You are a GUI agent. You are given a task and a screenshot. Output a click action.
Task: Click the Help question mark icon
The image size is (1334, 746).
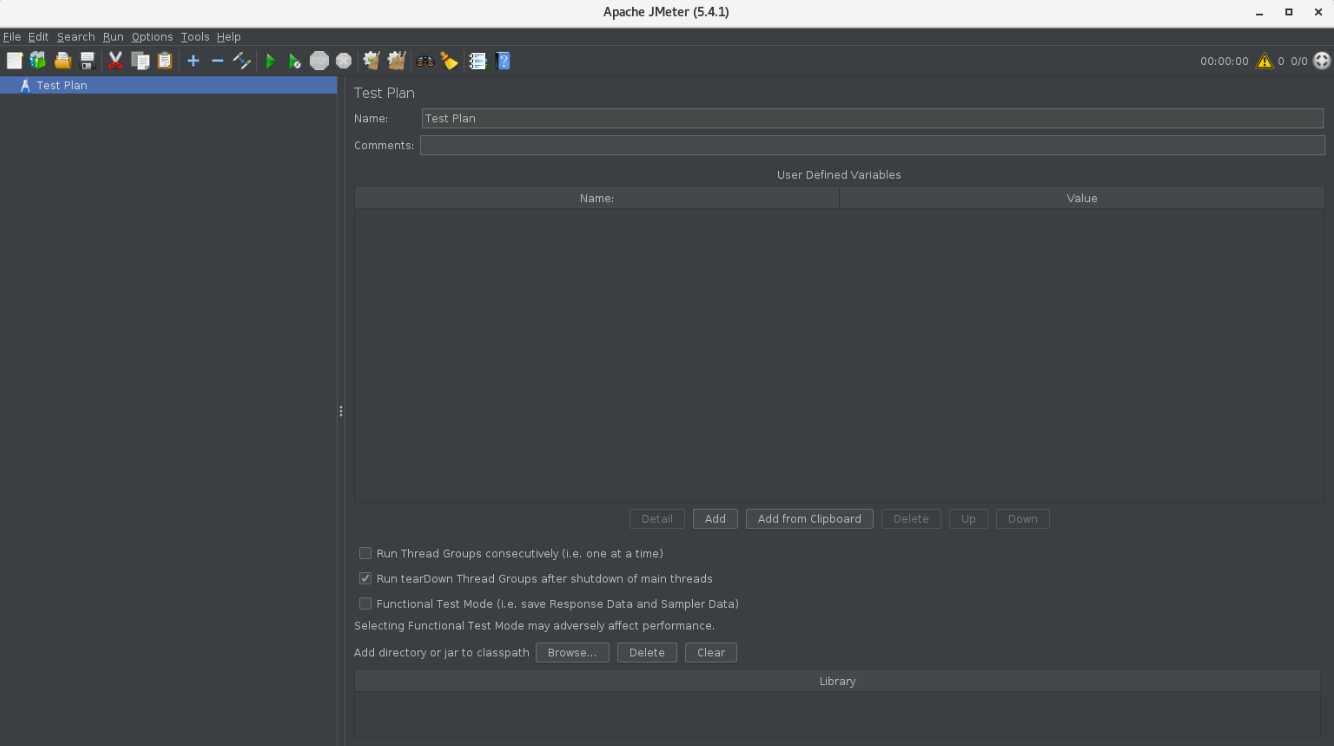pos(503,61)
